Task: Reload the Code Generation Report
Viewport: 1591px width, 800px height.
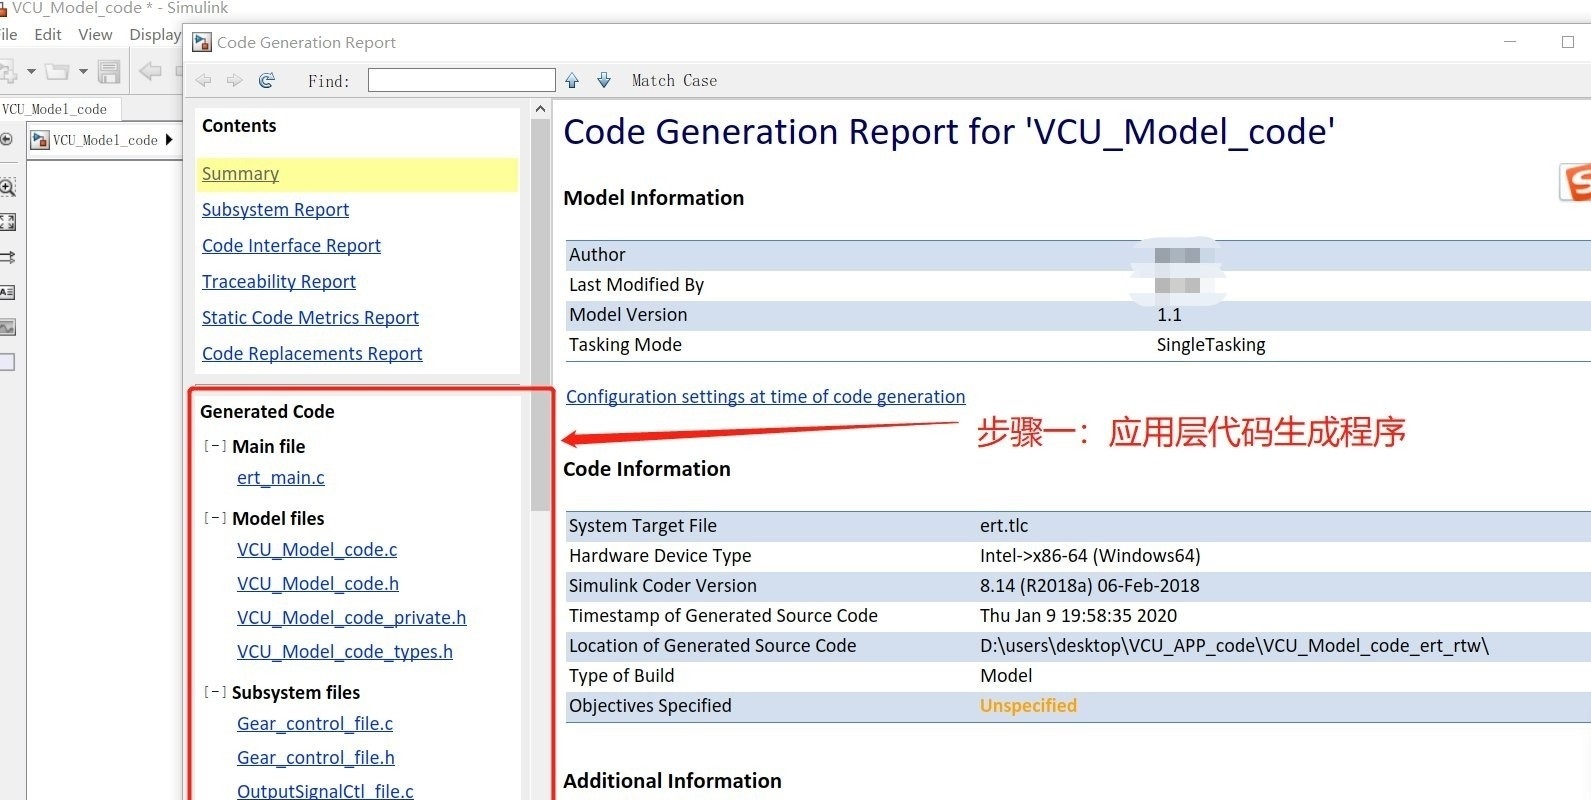Action: click(x=266, y=80)
